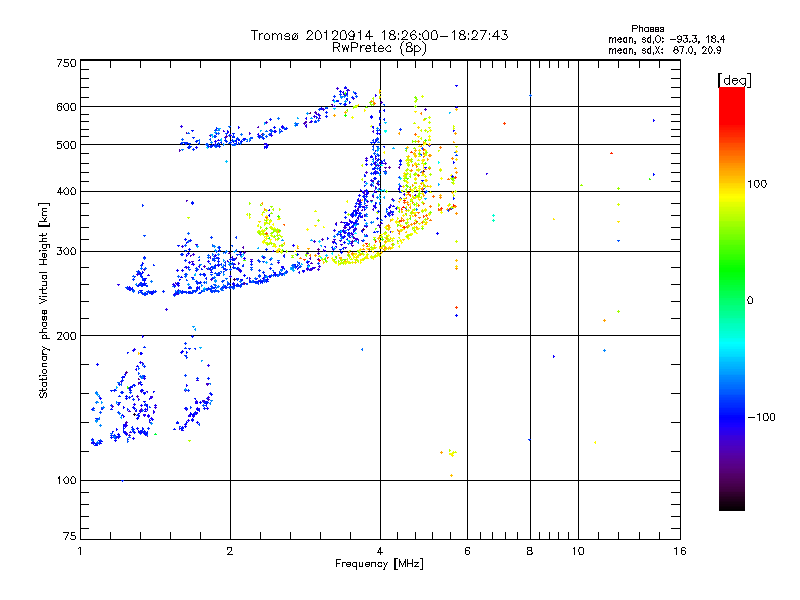Click the 'mean, sd,X: 87.0, 20.9' statistics line
The width and height of the screenshot is (800, 600).
pyautogui.click(x=664, y=50)
